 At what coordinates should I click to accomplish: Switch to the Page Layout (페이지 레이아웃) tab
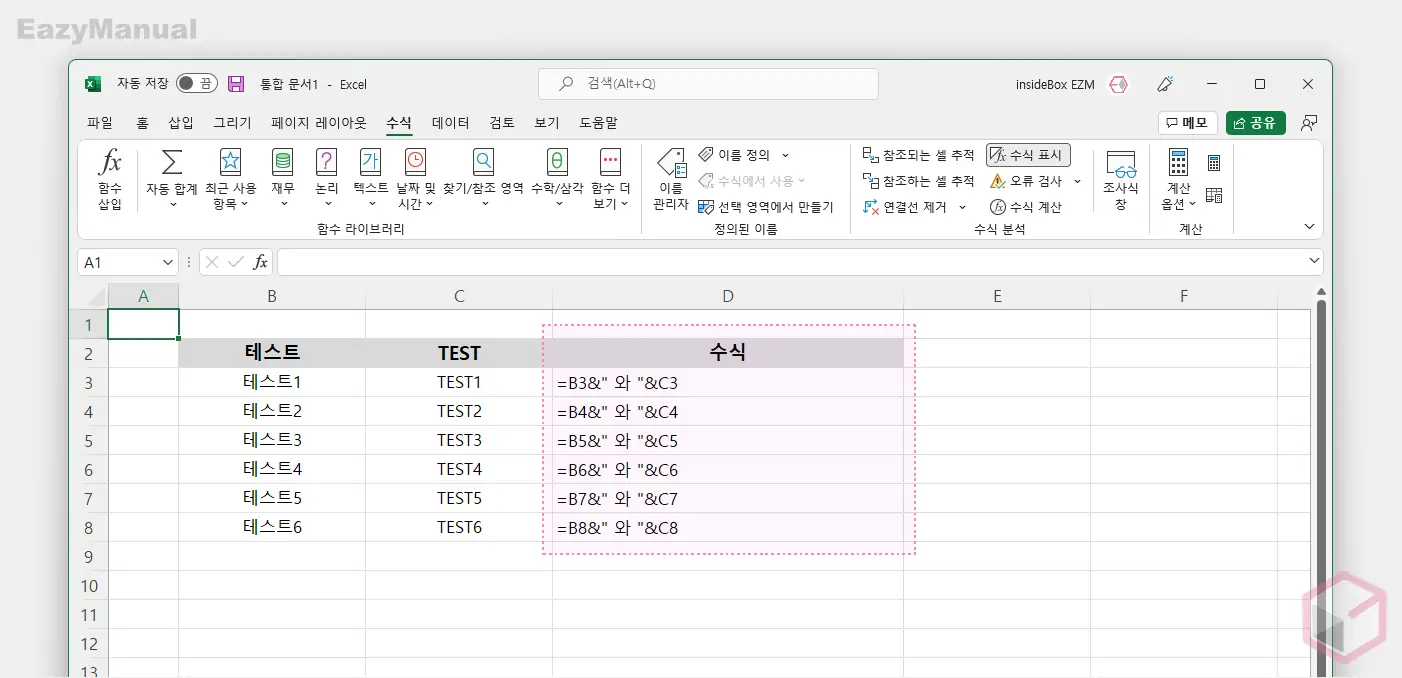point(319,123)
